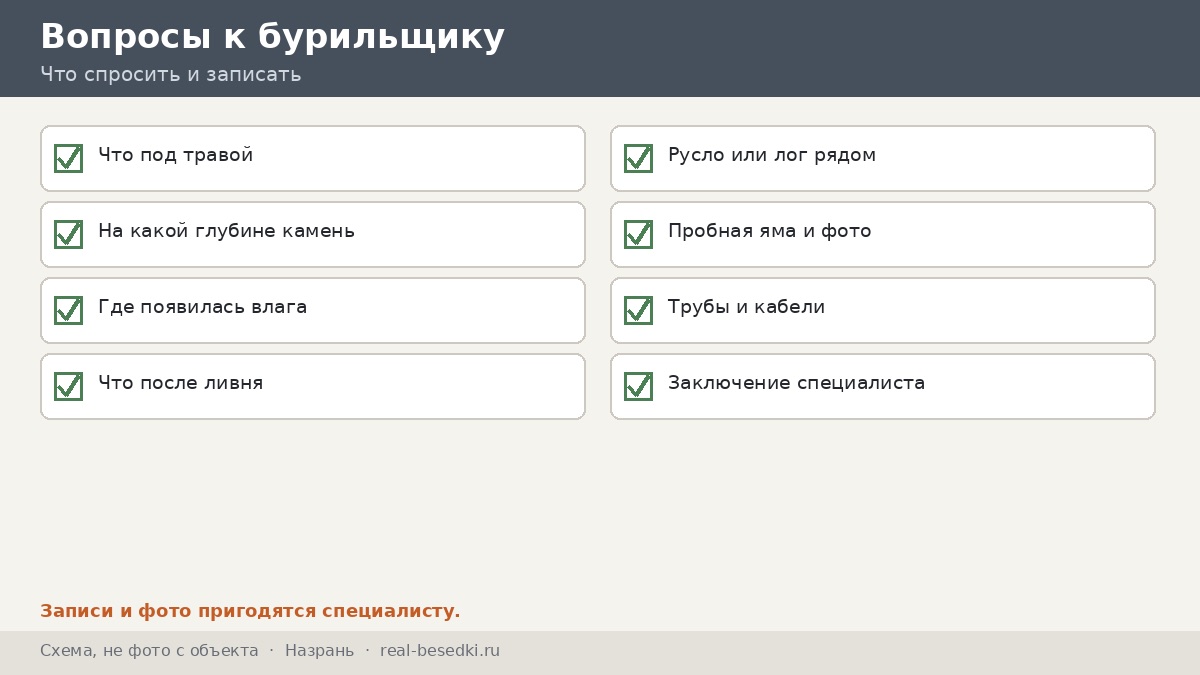
Task: Uncheck the "На какой глубине камень" checkbox
Action: point(68,234)
